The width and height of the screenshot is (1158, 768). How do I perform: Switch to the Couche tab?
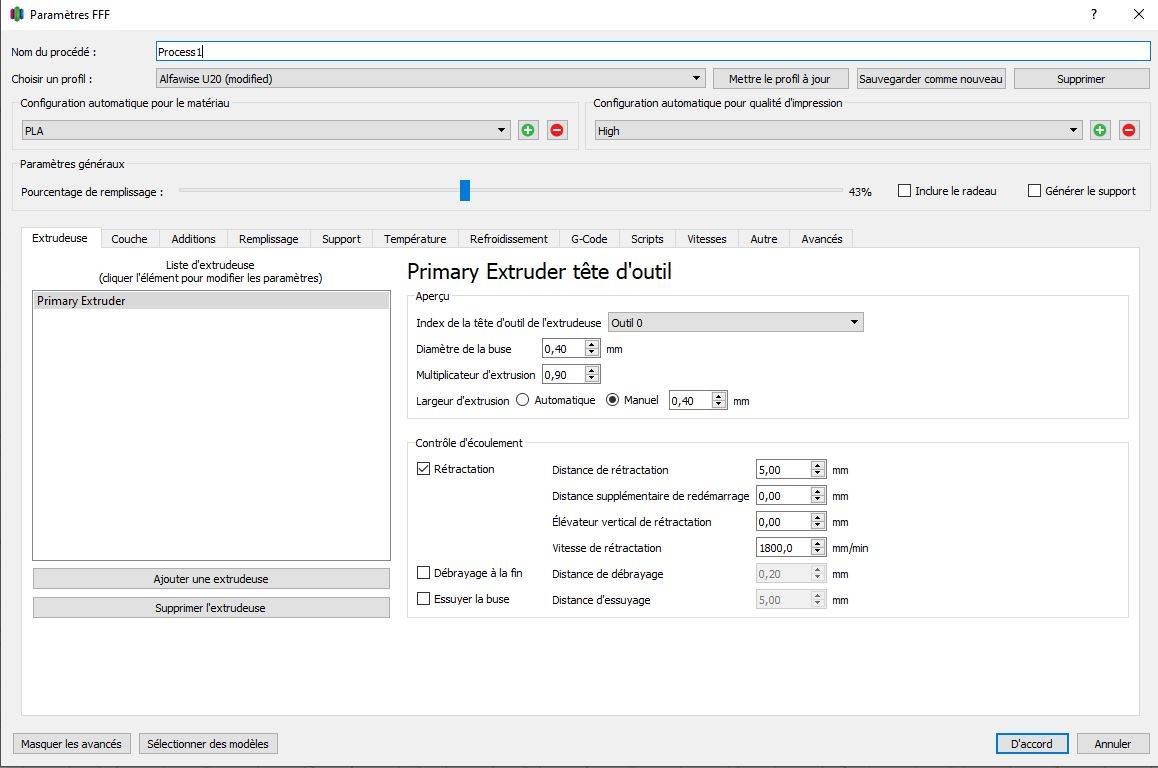pos(129,239)
